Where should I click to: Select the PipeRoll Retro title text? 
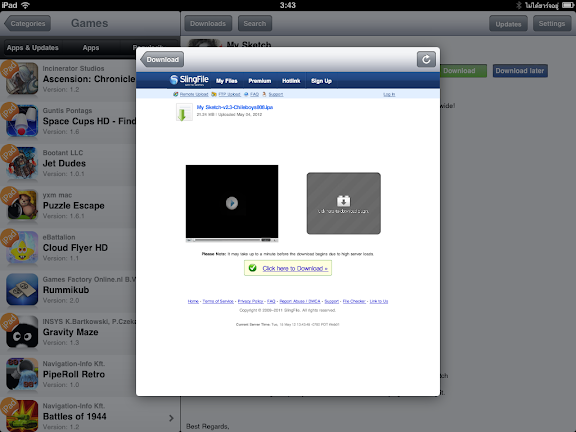[74, 375]
